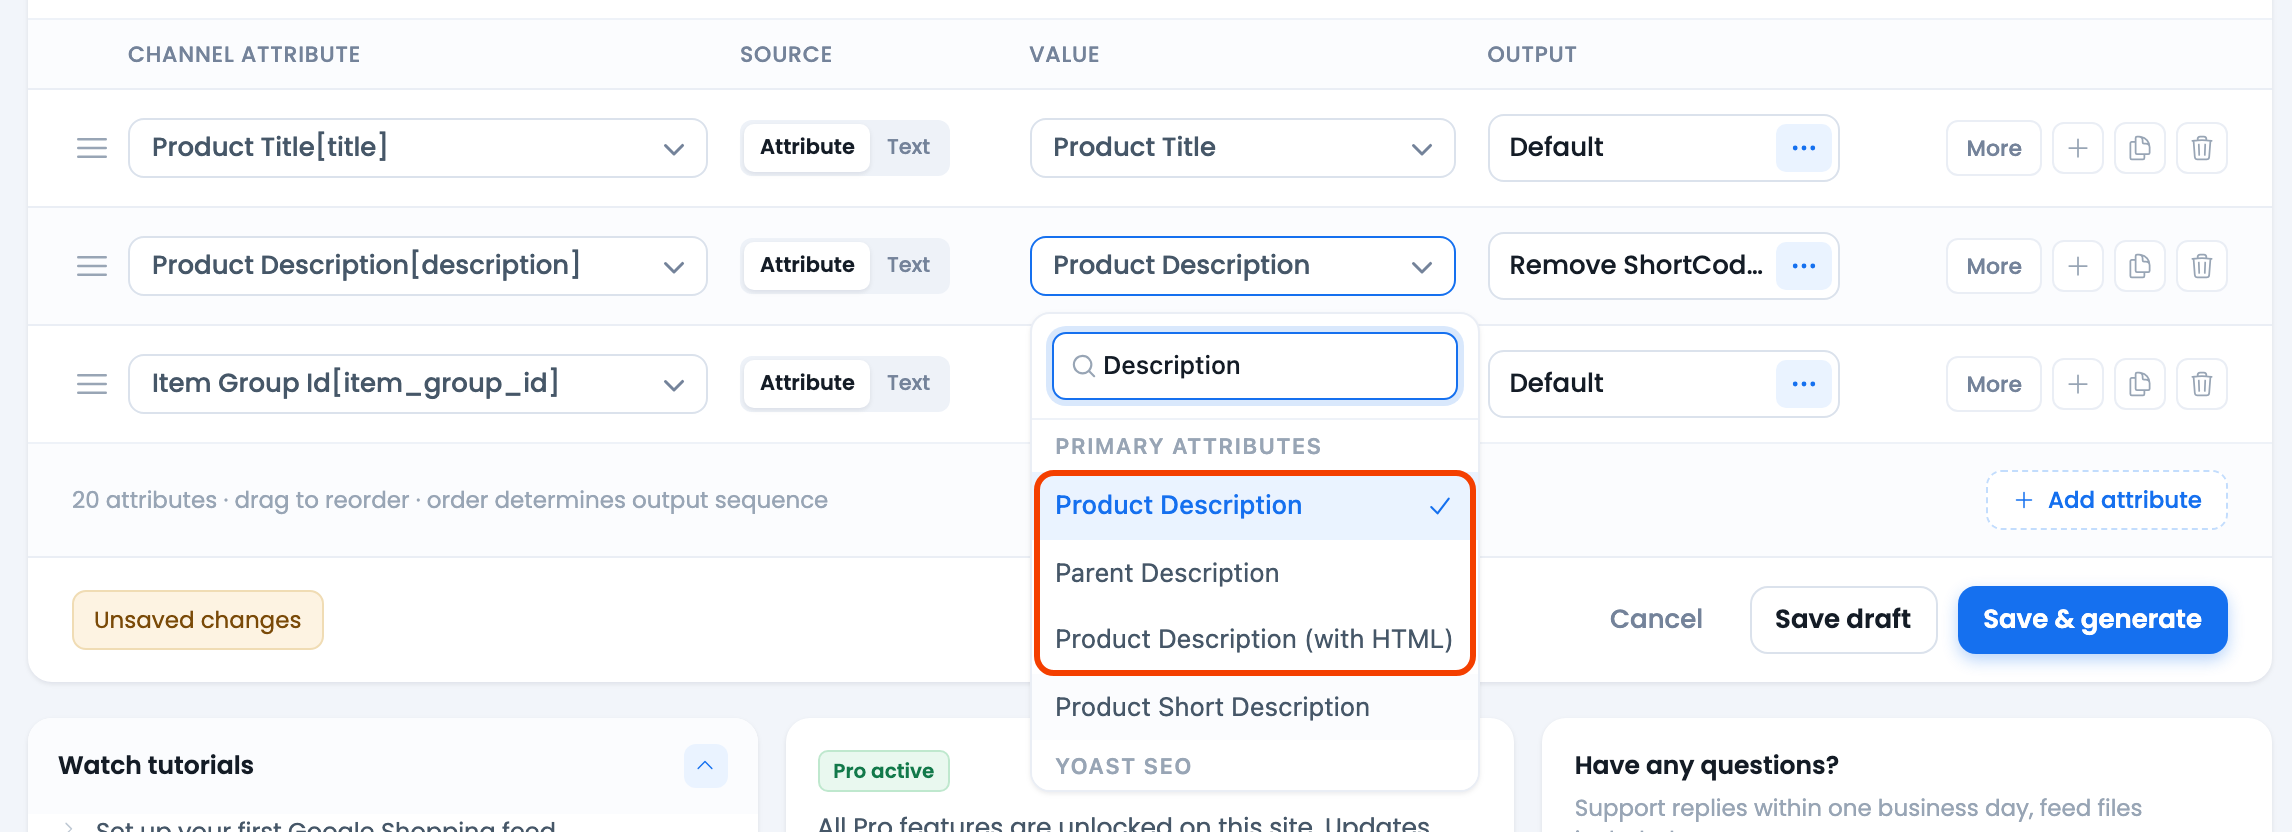Add a row after Product Title using its plus icon
This screenshot has width=2292, height=832.
coord(2078,148)
